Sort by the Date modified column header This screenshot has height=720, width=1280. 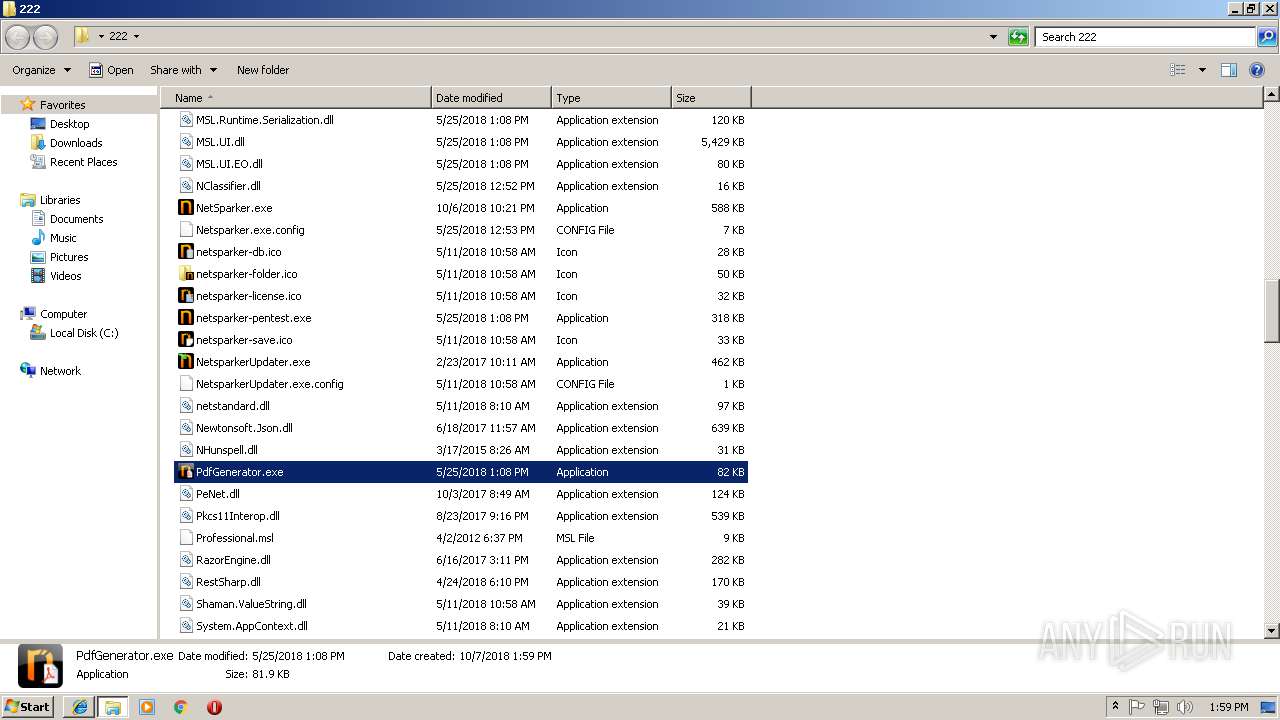[491, 98]
